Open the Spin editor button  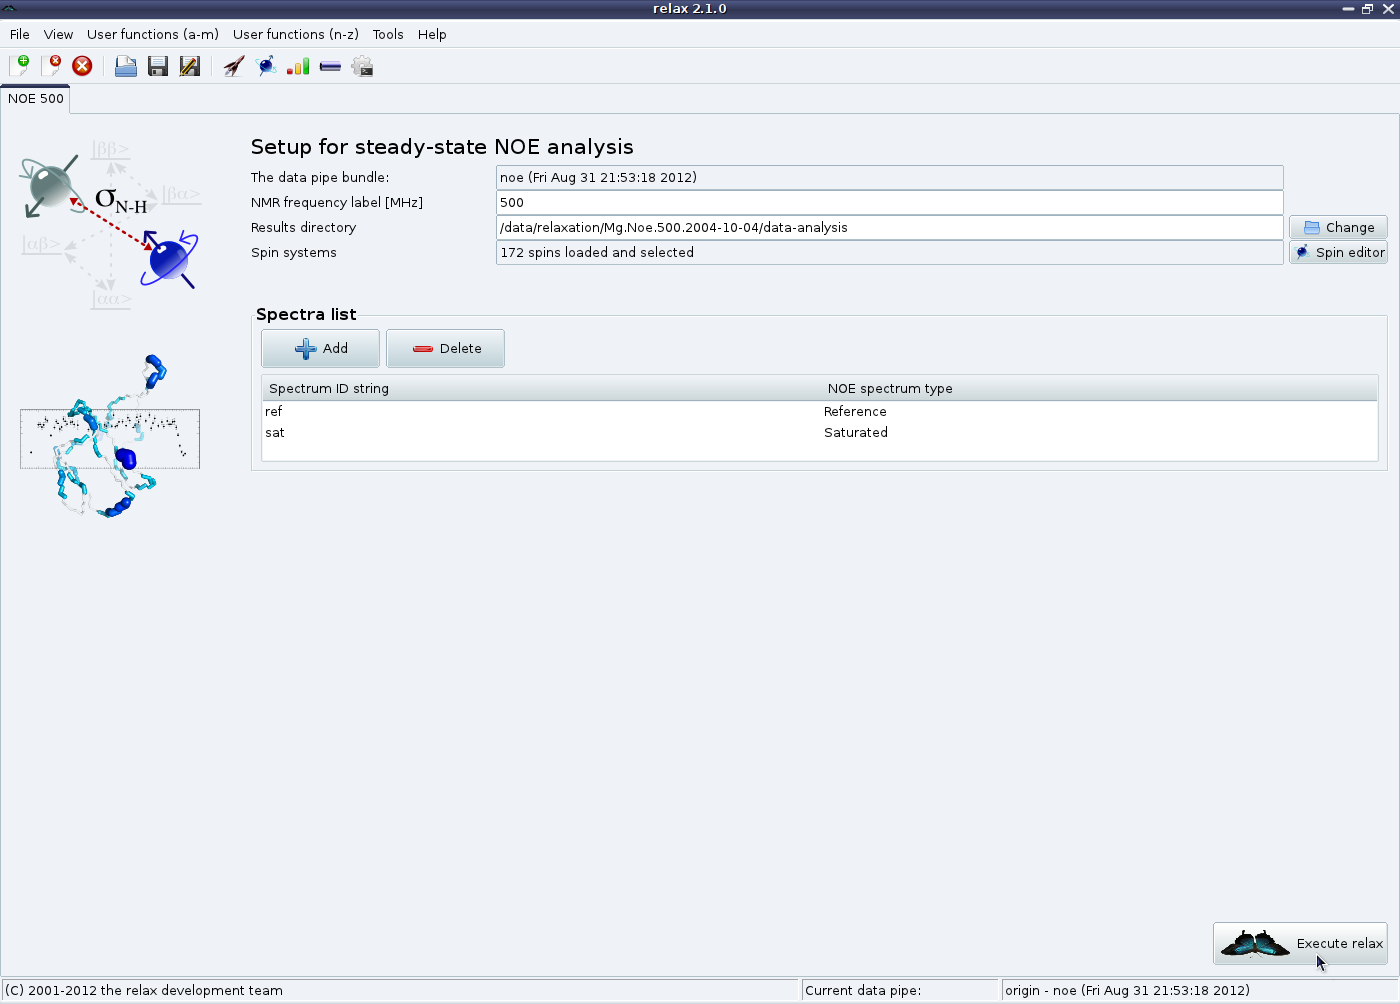coord(1338,253)
